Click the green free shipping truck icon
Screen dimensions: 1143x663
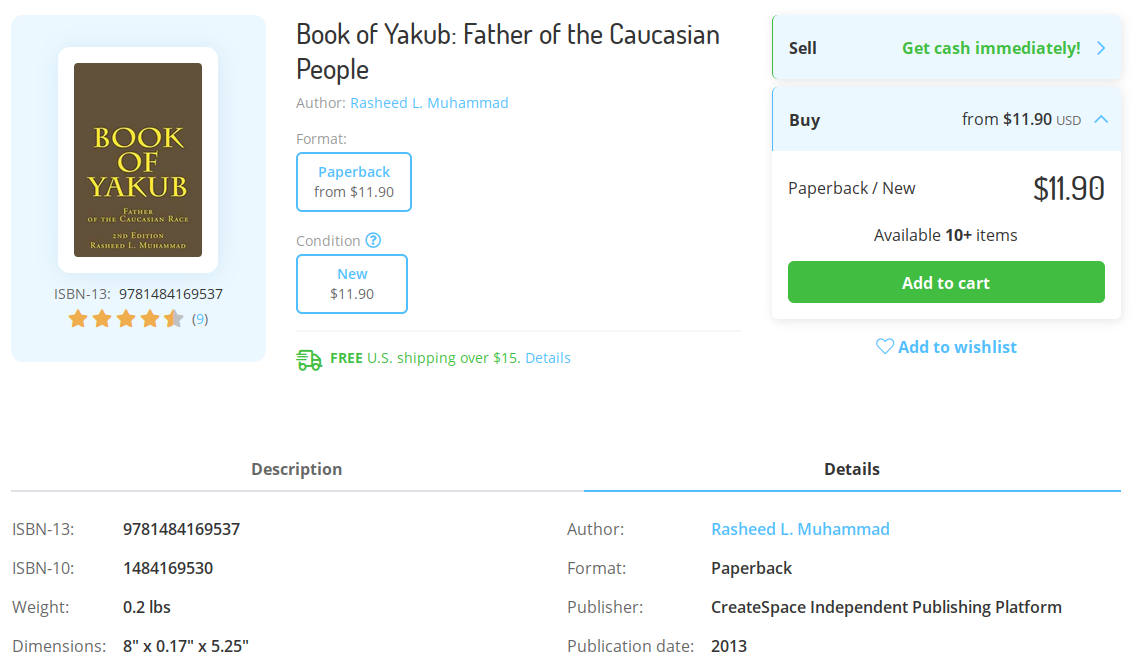click(x=309, y=359)
